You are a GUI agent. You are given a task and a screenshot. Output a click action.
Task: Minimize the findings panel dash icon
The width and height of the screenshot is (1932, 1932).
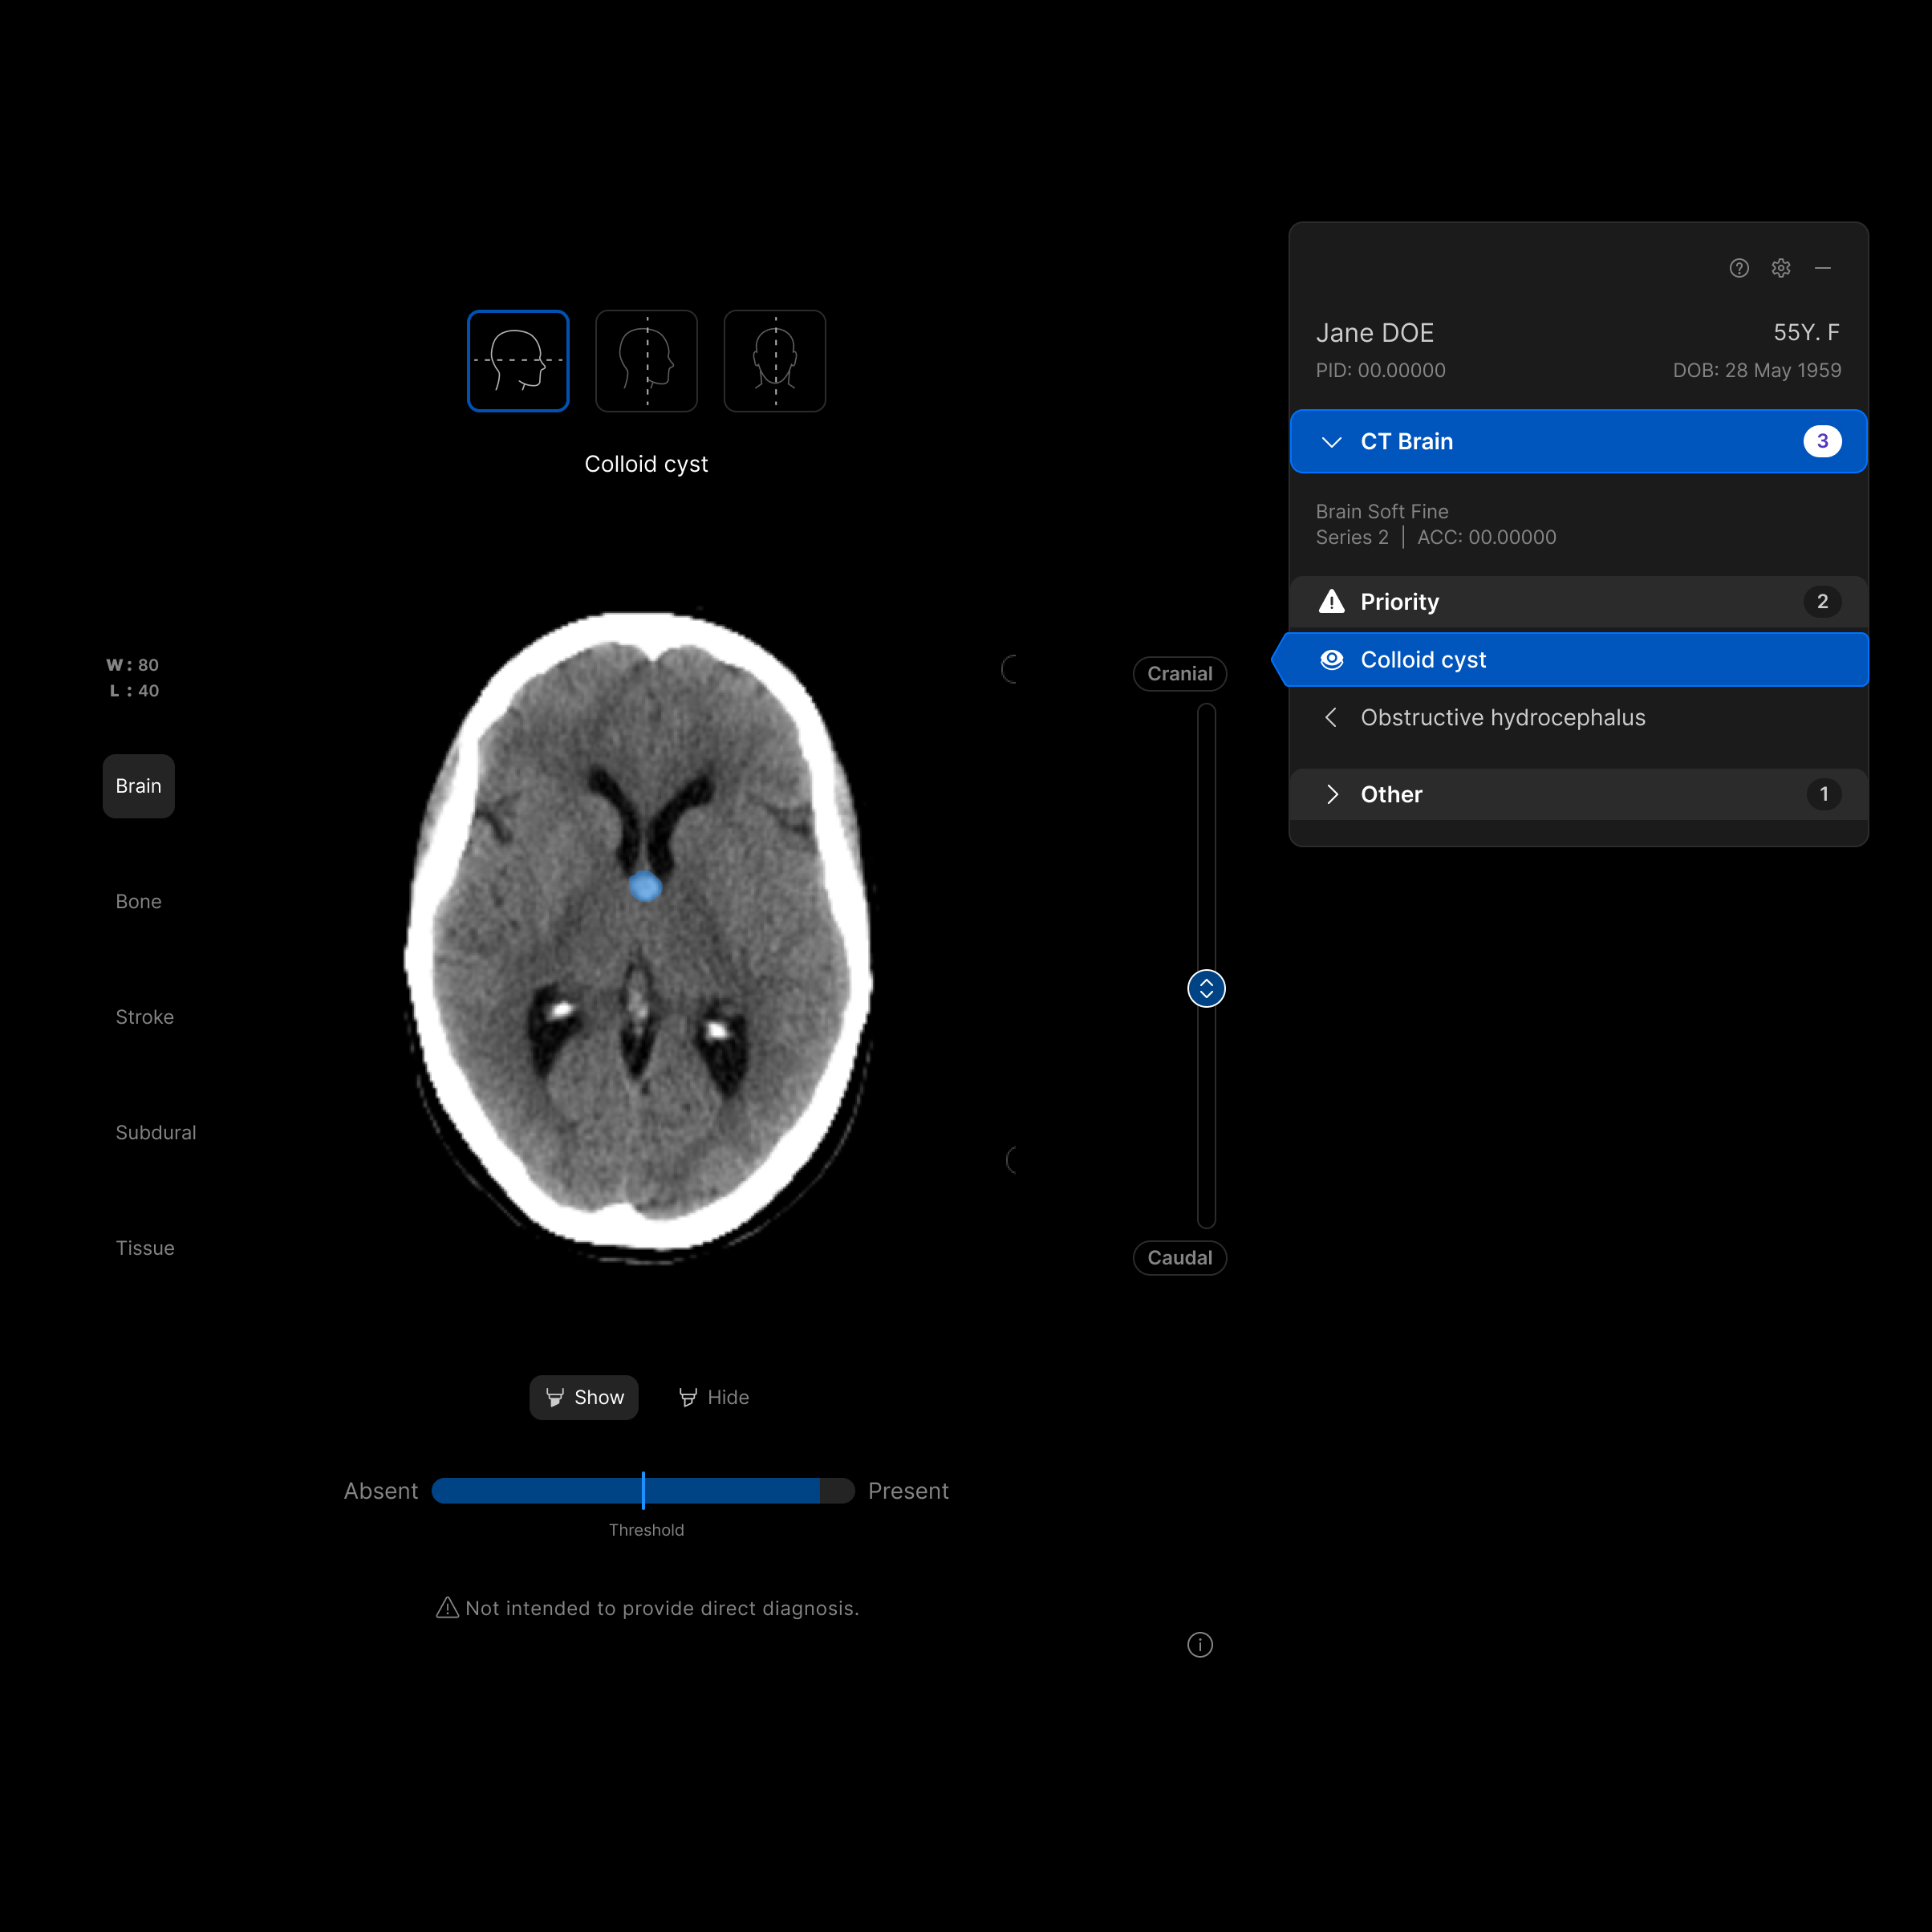coord(1823,268)
